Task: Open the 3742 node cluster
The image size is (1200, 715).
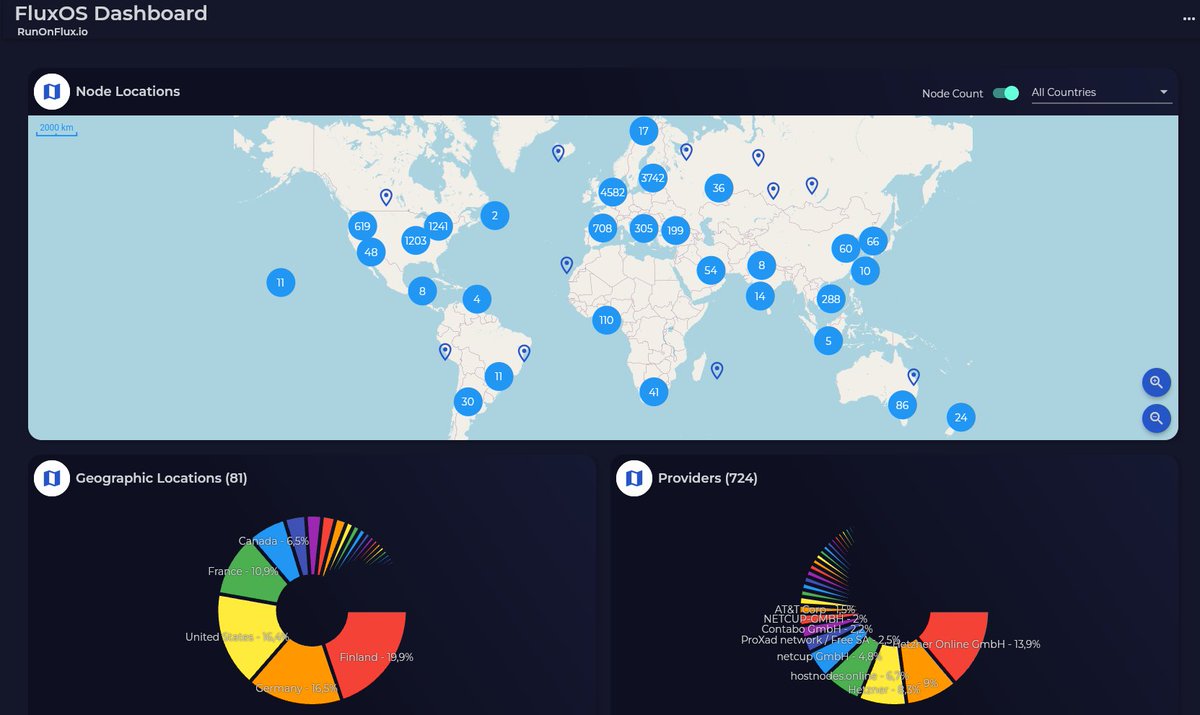Action: [652, 178]
